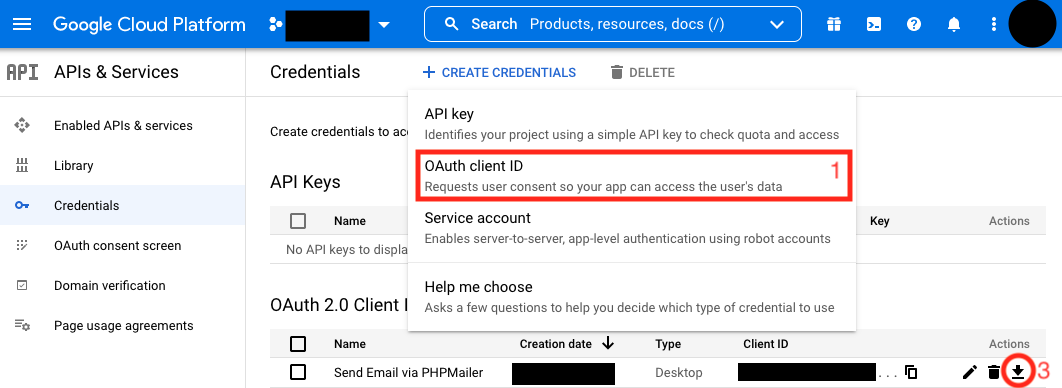Click CREATE CREDENTIALS button

tap(499, 72)
